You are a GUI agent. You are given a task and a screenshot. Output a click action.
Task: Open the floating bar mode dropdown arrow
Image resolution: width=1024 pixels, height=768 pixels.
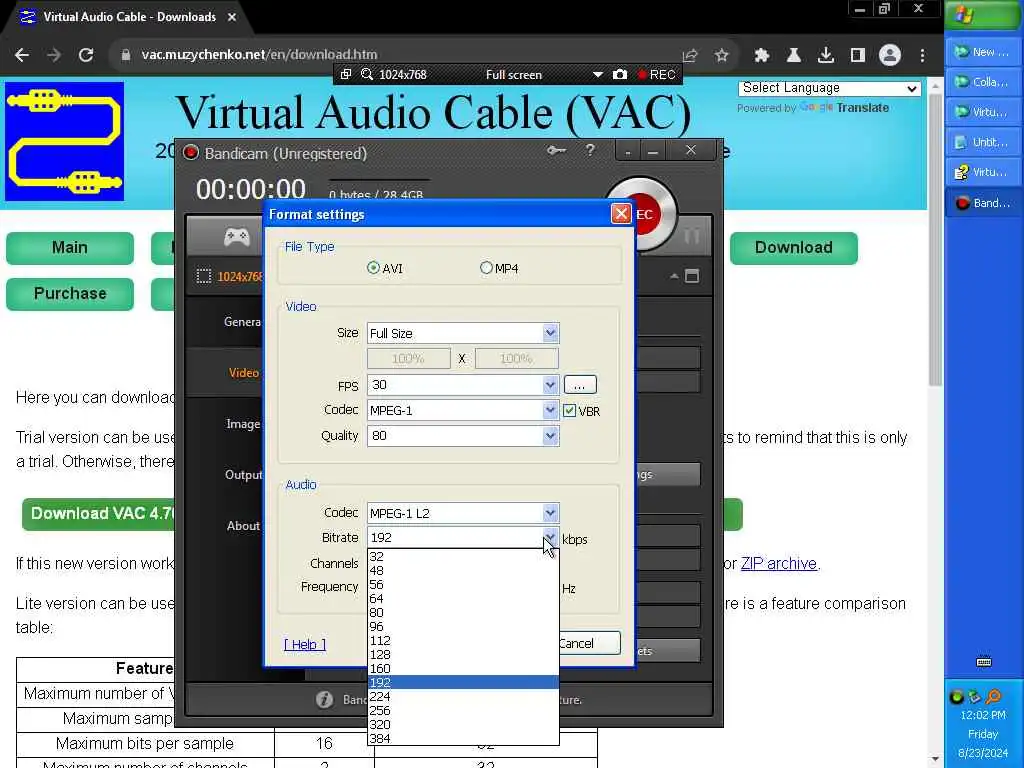(x=598, y=74)
